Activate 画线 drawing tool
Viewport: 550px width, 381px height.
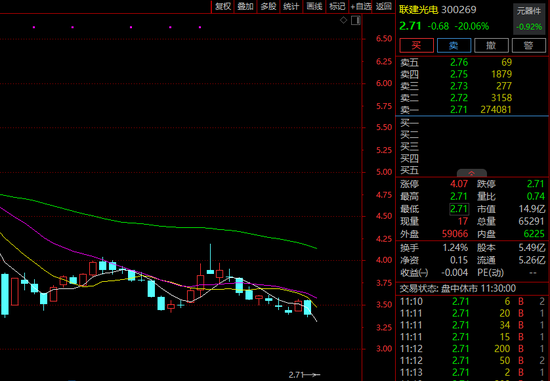coord(314,6)
